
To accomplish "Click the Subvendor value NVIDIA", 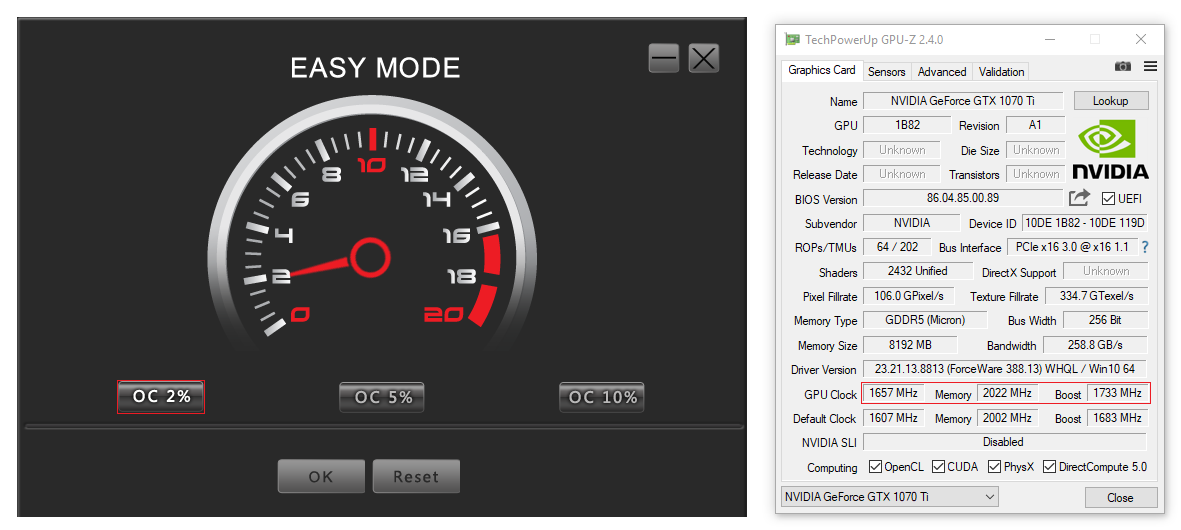I will coord(911,223).
